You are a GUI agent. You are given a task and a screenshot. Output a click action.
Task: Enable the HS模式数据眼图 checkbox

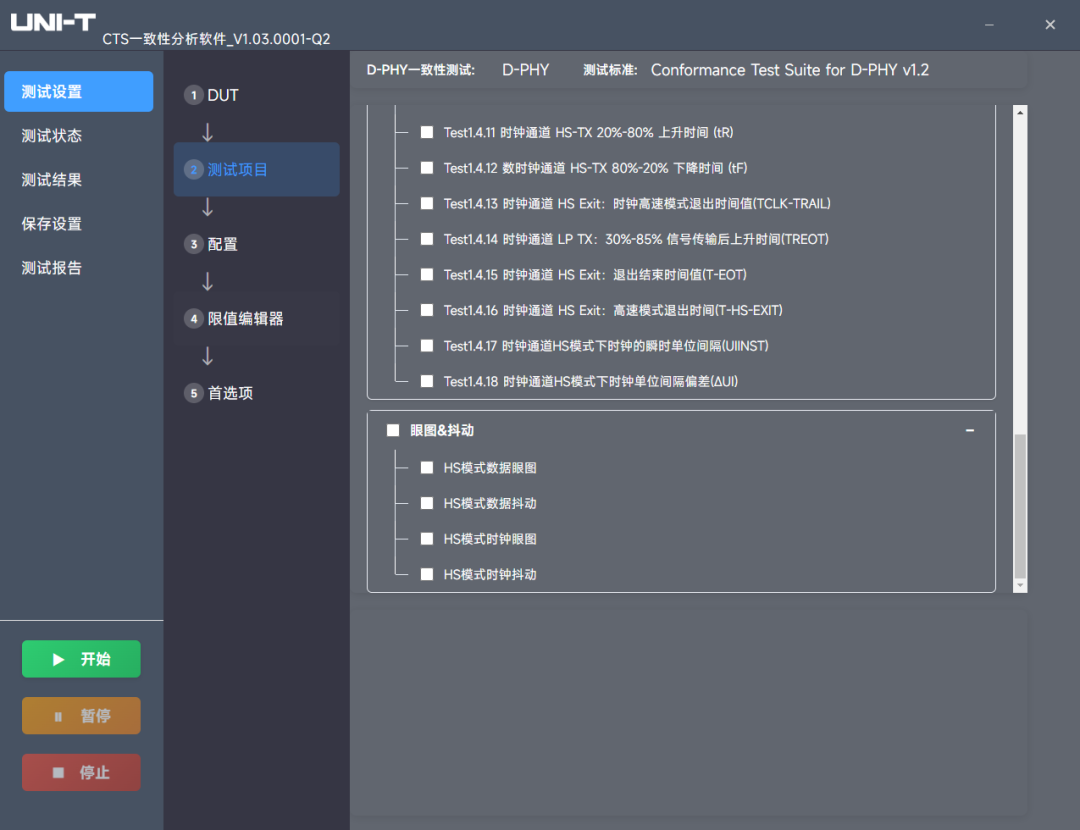(x=427, y=468)
